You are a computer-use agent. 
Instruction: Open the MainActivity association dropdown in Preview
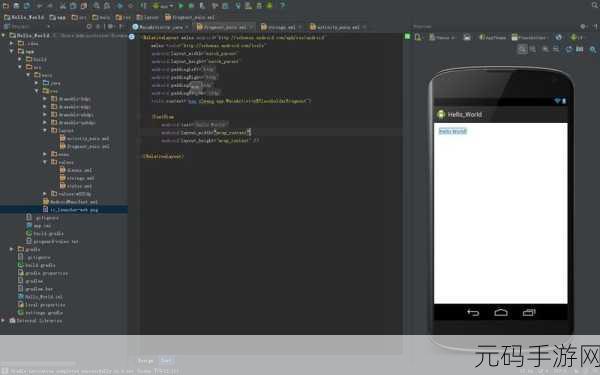529,37
